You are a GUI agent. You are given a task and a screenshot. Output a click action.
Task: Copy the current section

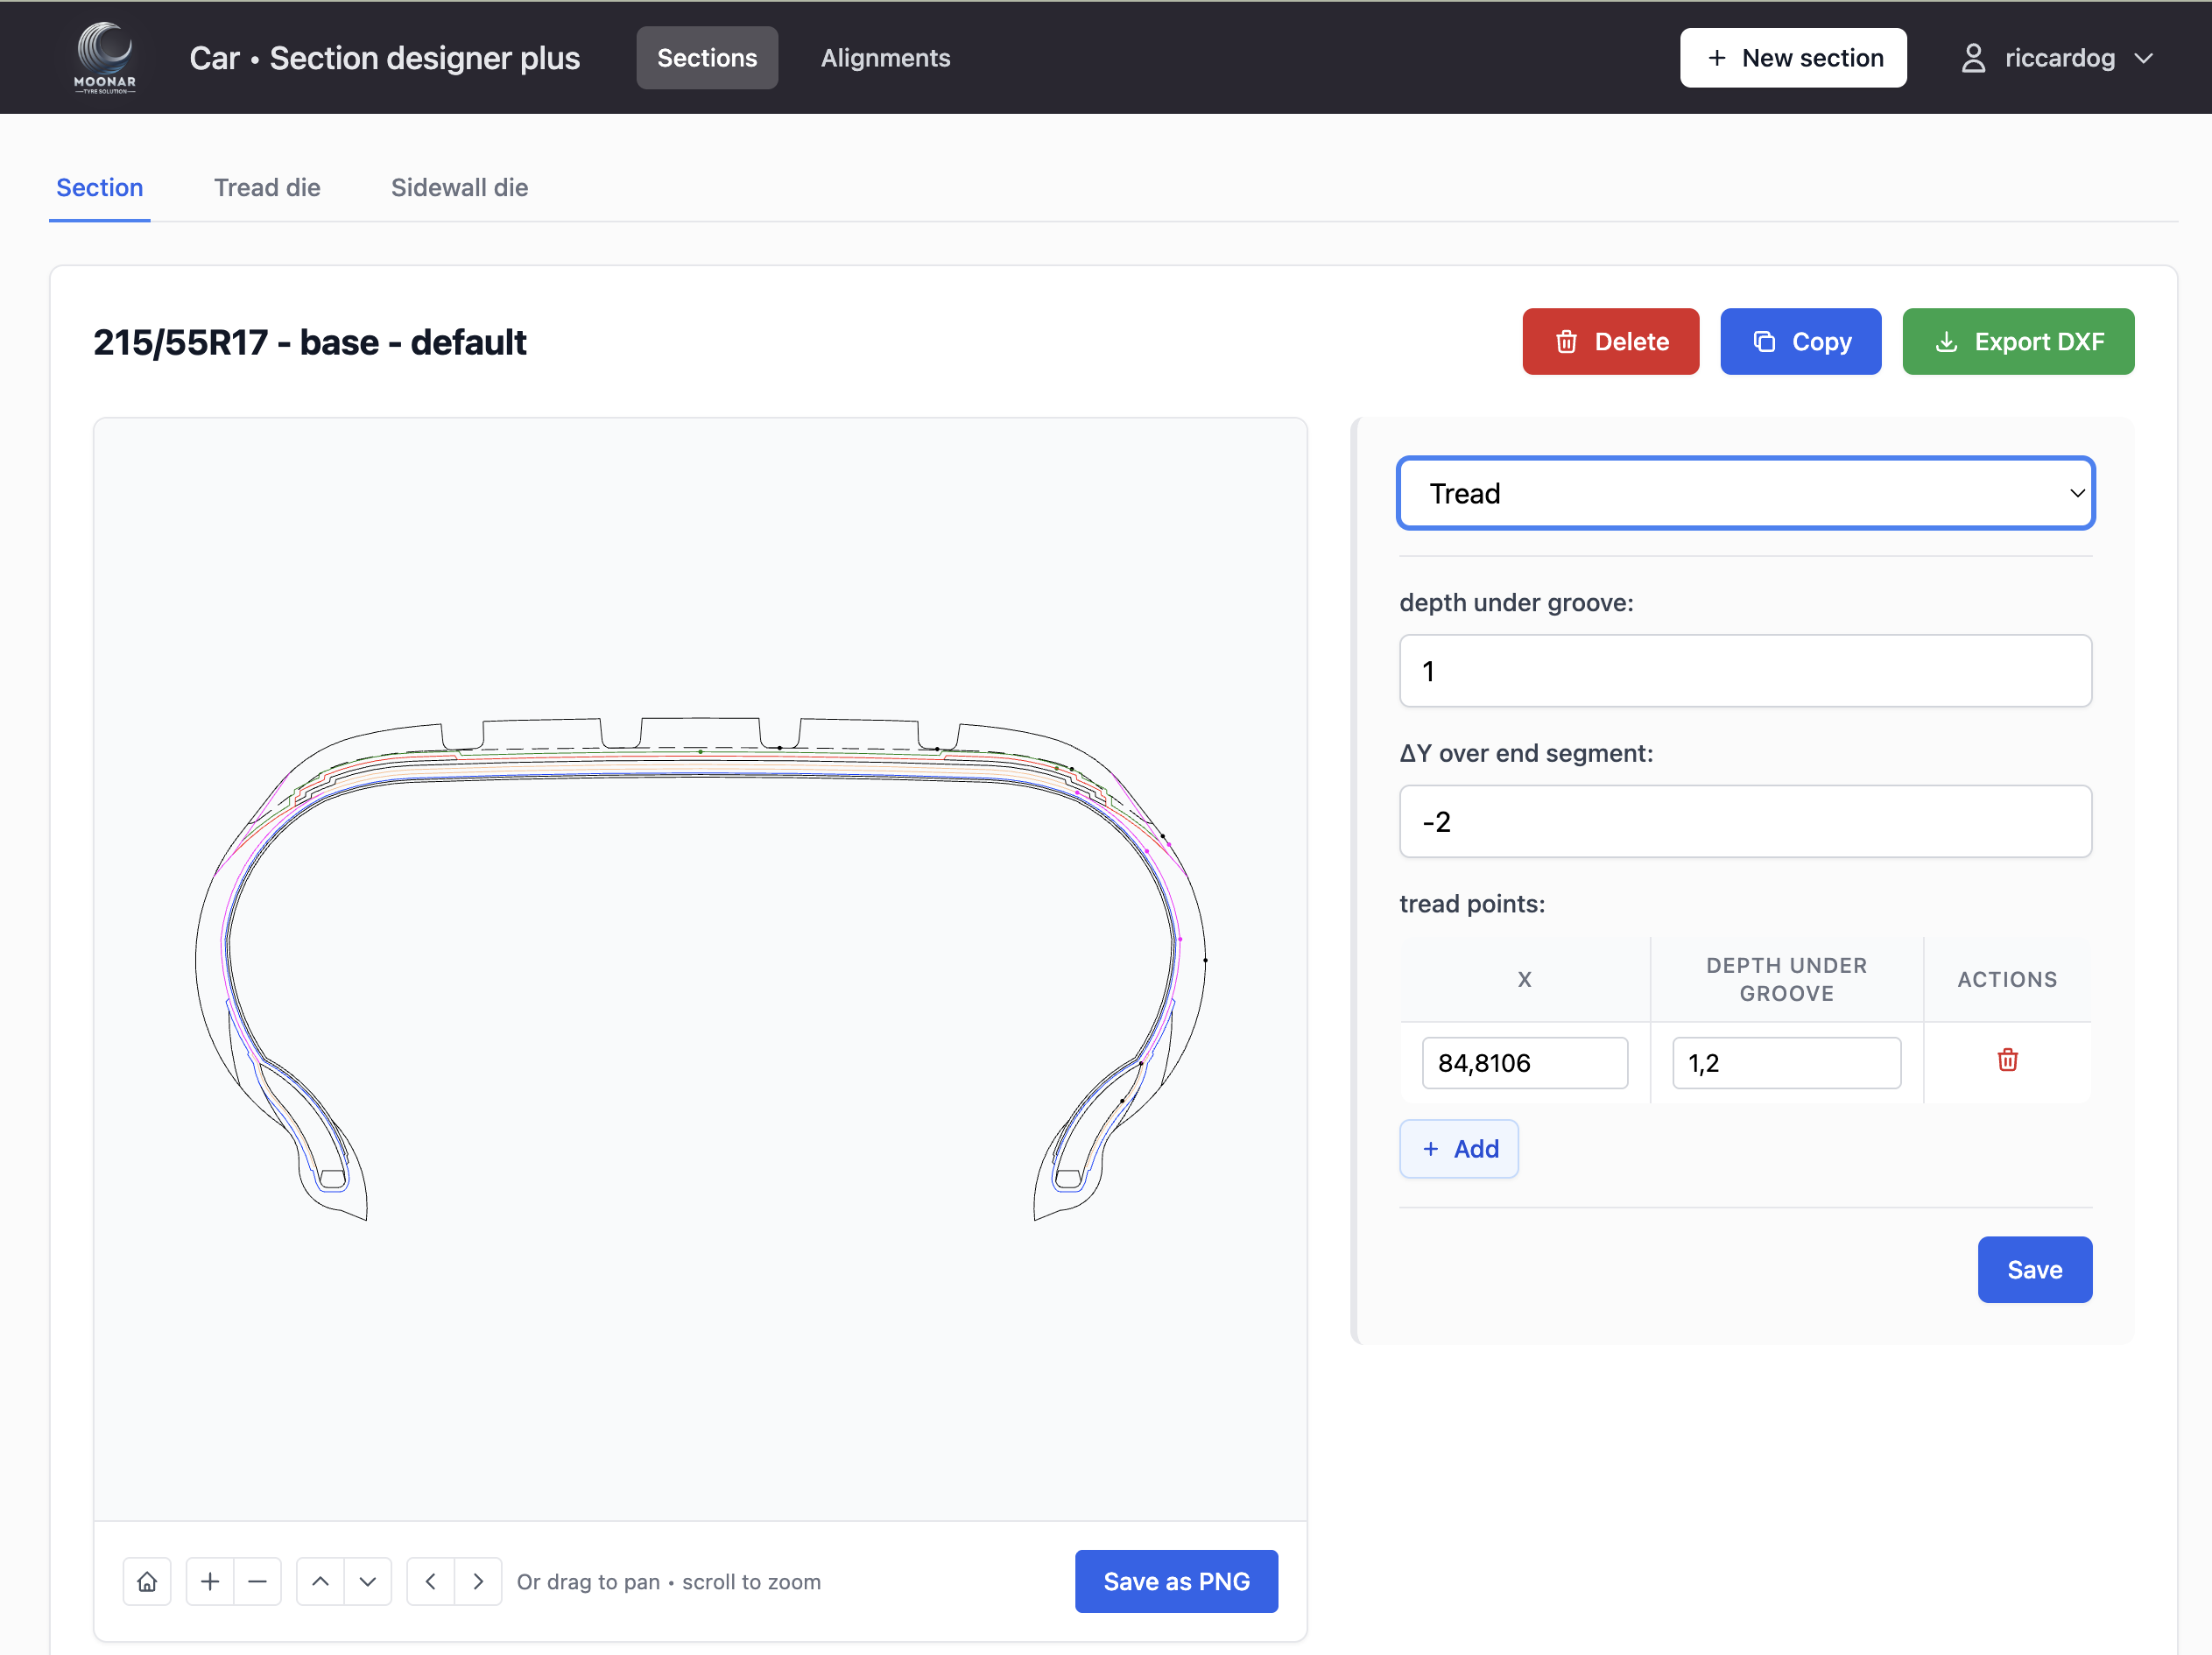[x=1800, y=341]
